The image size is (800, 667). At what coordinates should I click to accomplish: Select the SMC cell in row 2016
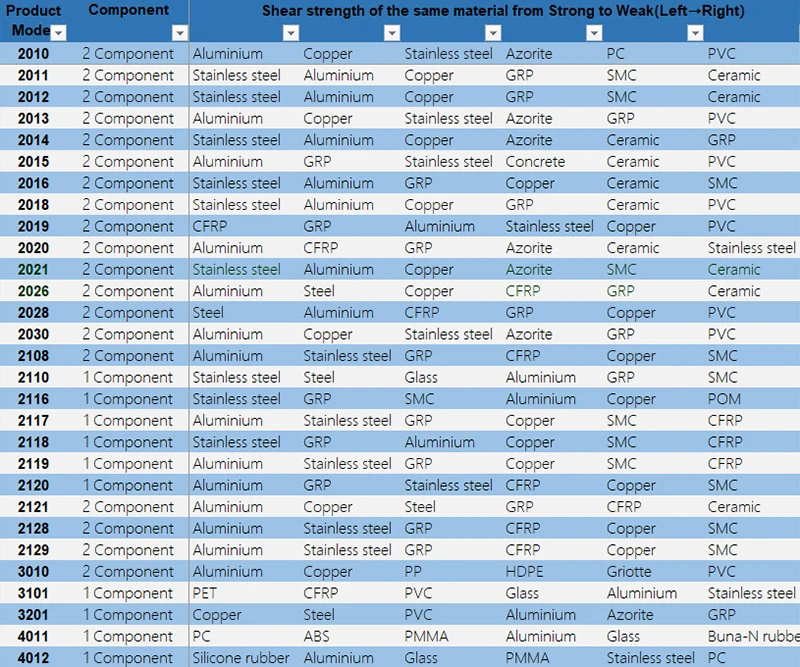tap(722, 183)
